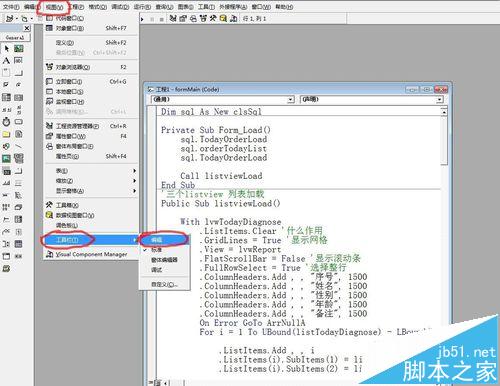Screen dimensions: 500x386
Task: Toggle the checked 标准 toolbar entry
Action: (165, 250)
